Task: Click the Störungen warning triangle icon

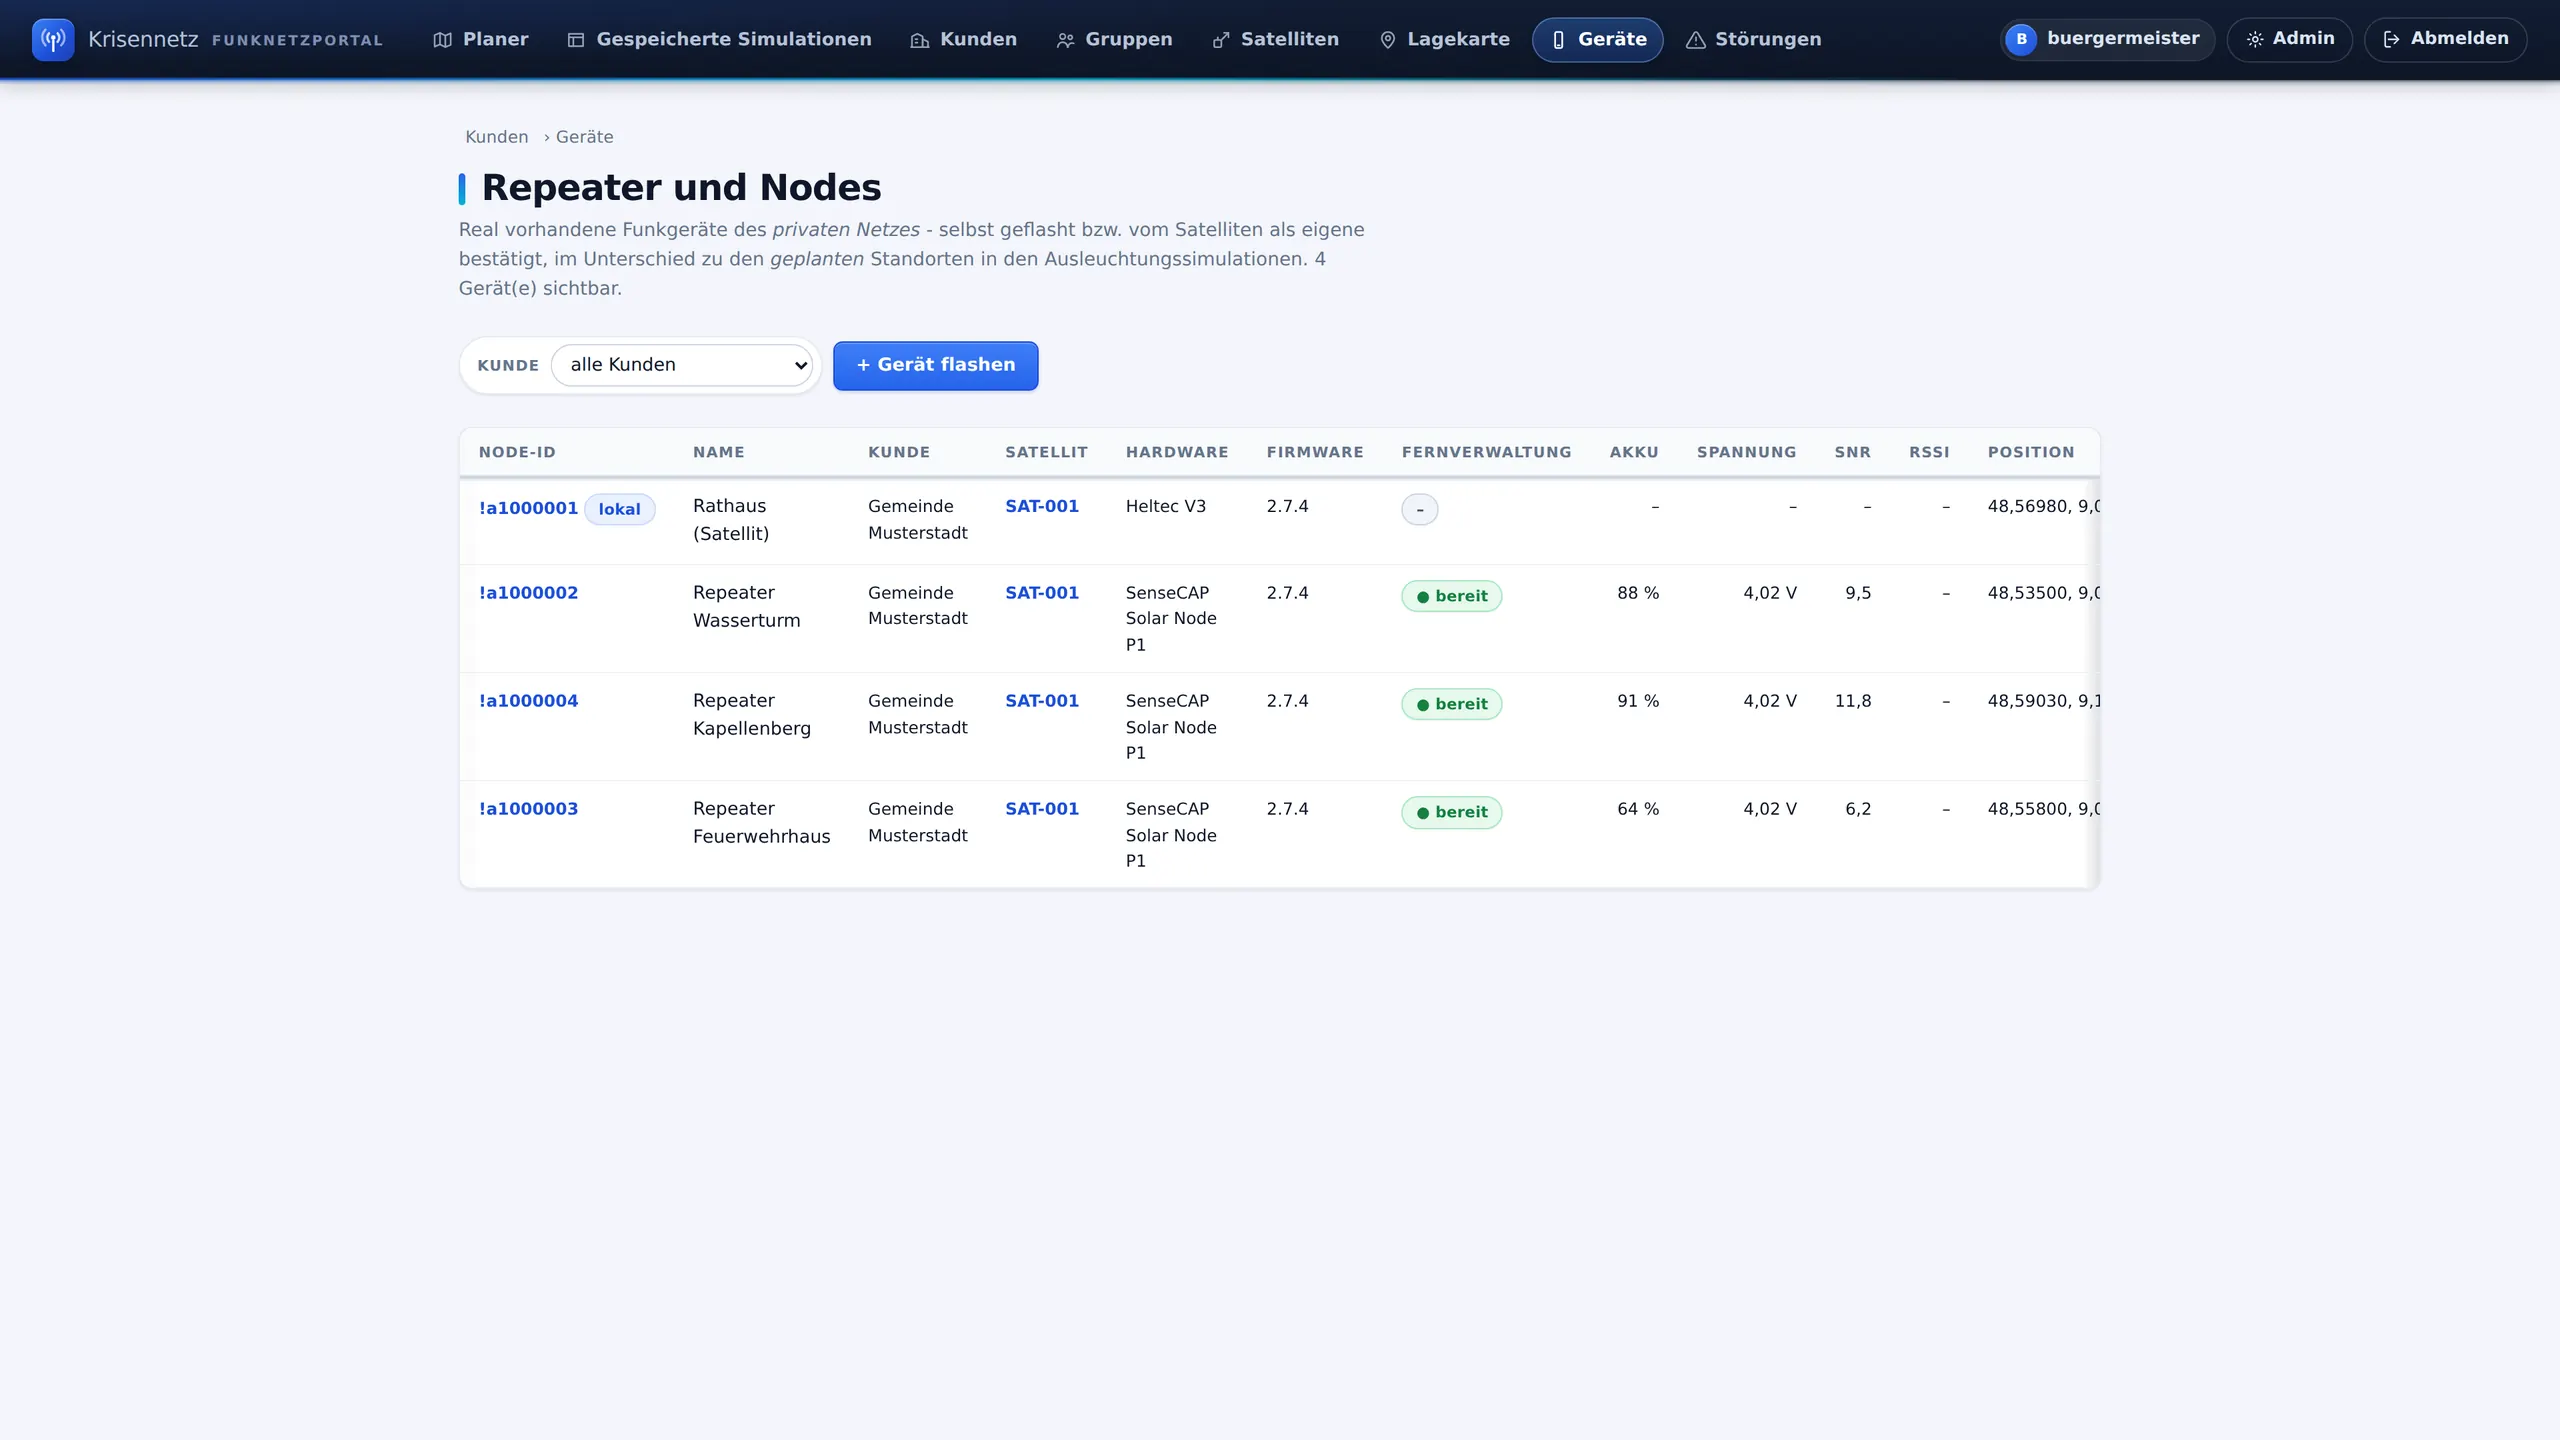Action: (1696, 40)
